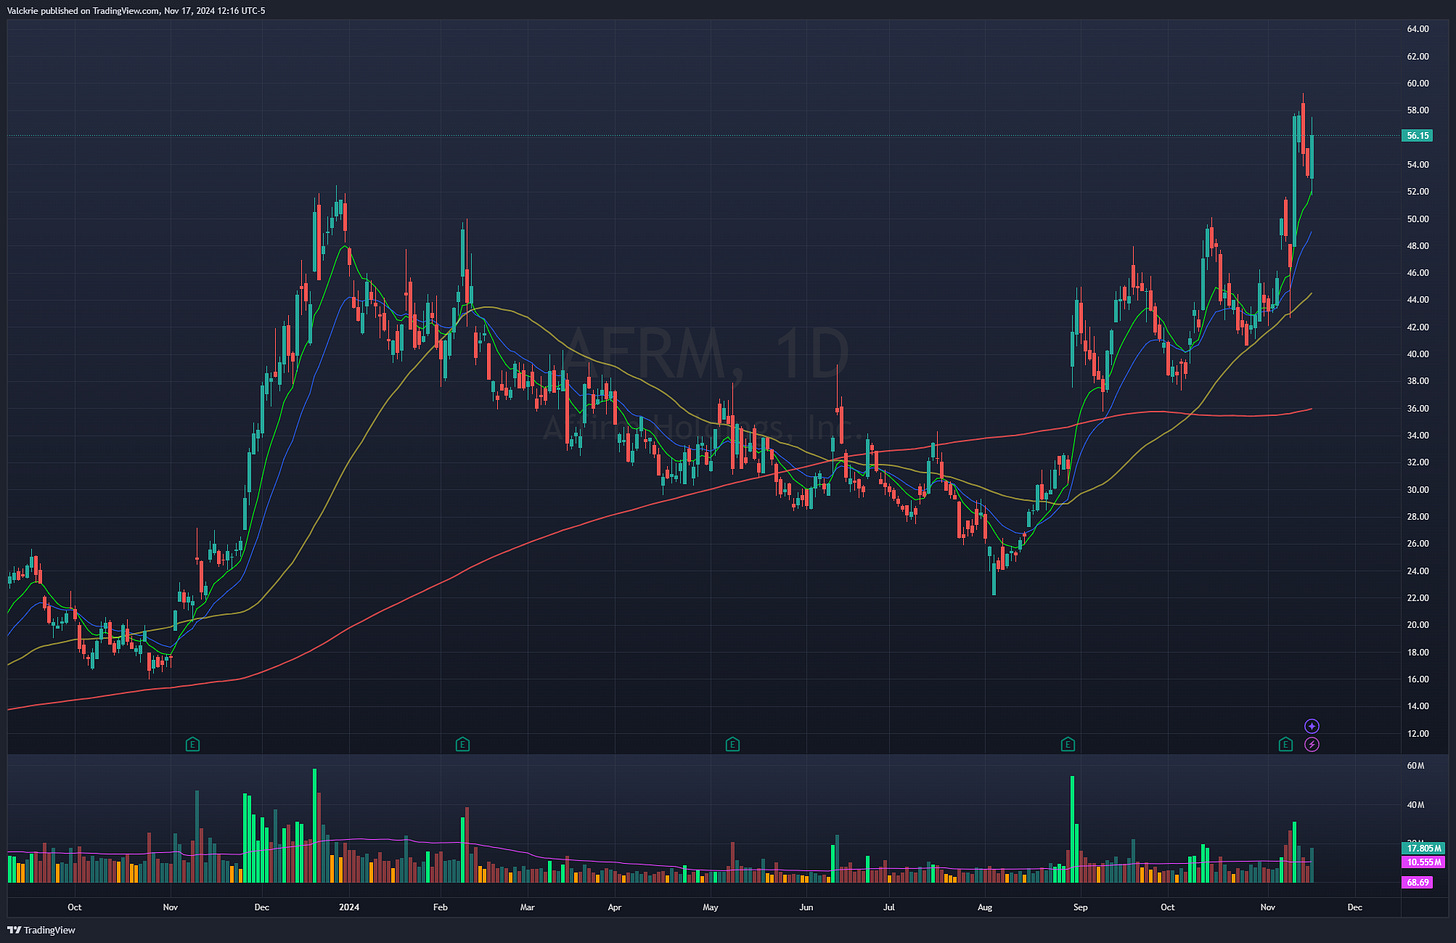Click the earnings marker below November 2024

pos(1286,744)
